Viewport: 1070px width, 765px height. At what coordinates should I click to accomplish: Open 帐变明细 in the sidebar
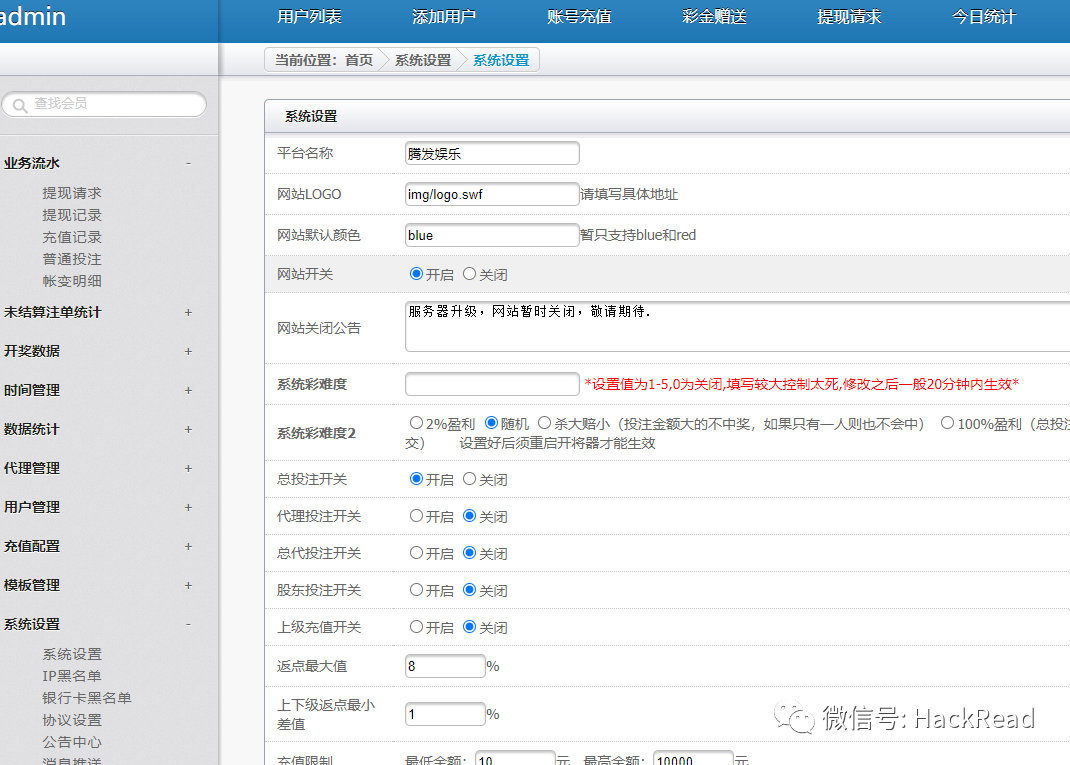[x=72, y=281]
